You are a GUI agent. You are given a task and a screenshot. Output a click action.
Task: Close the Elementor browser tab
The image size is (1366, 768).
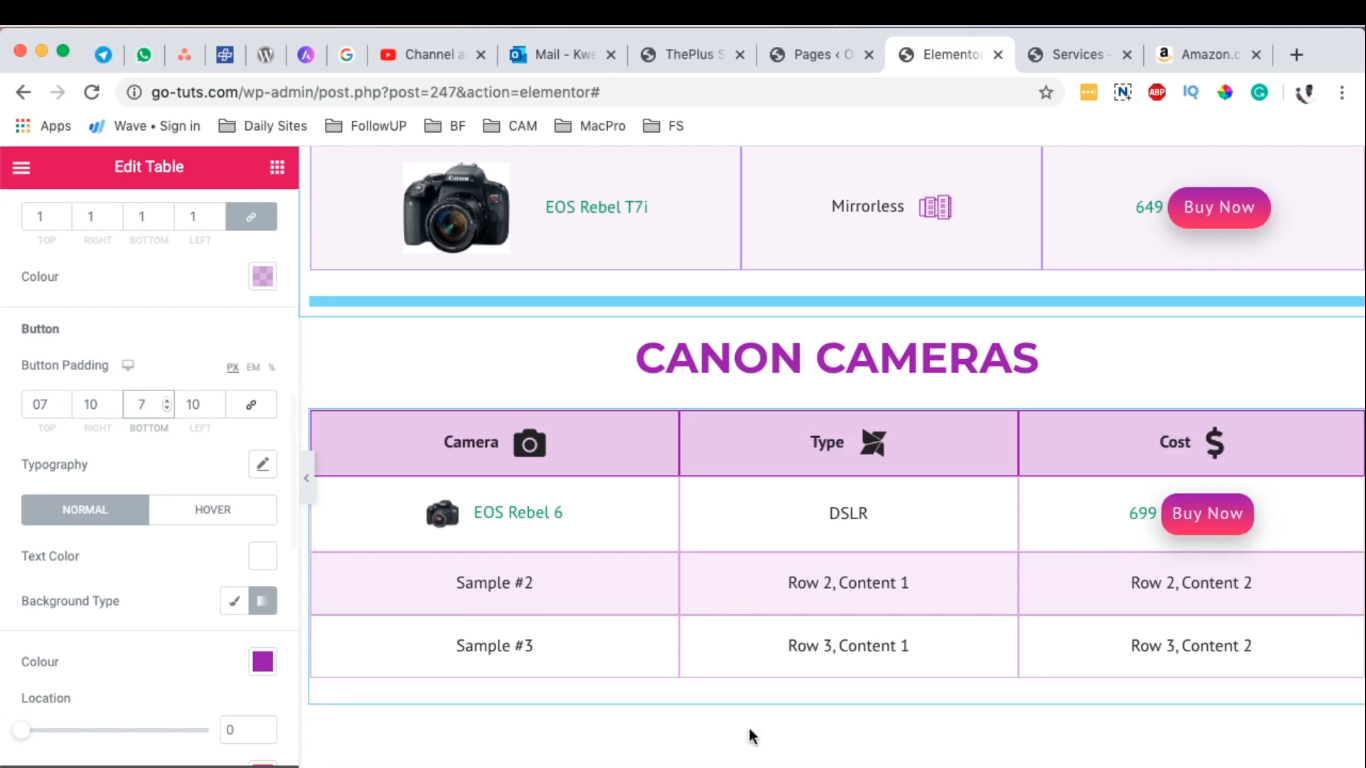pyautogui.click(x=998, y=55)
